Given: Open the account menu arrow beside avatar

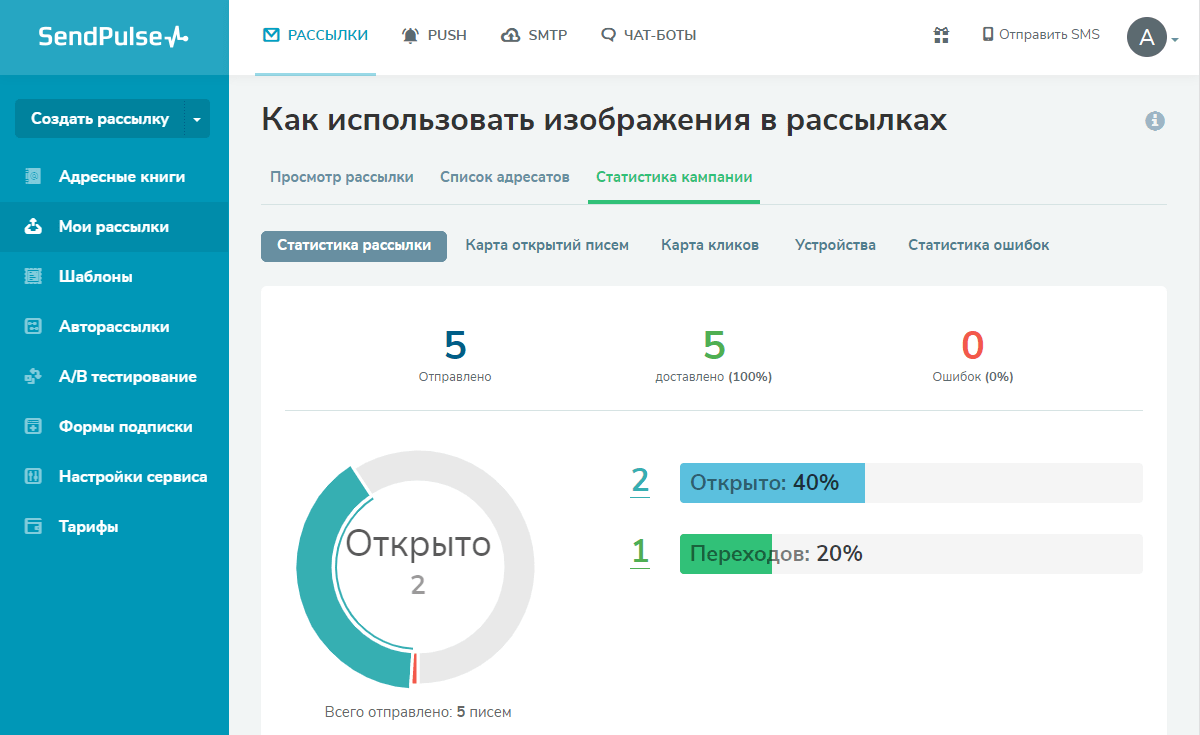Looking at the screenshot, I should tap(1175, 41).
